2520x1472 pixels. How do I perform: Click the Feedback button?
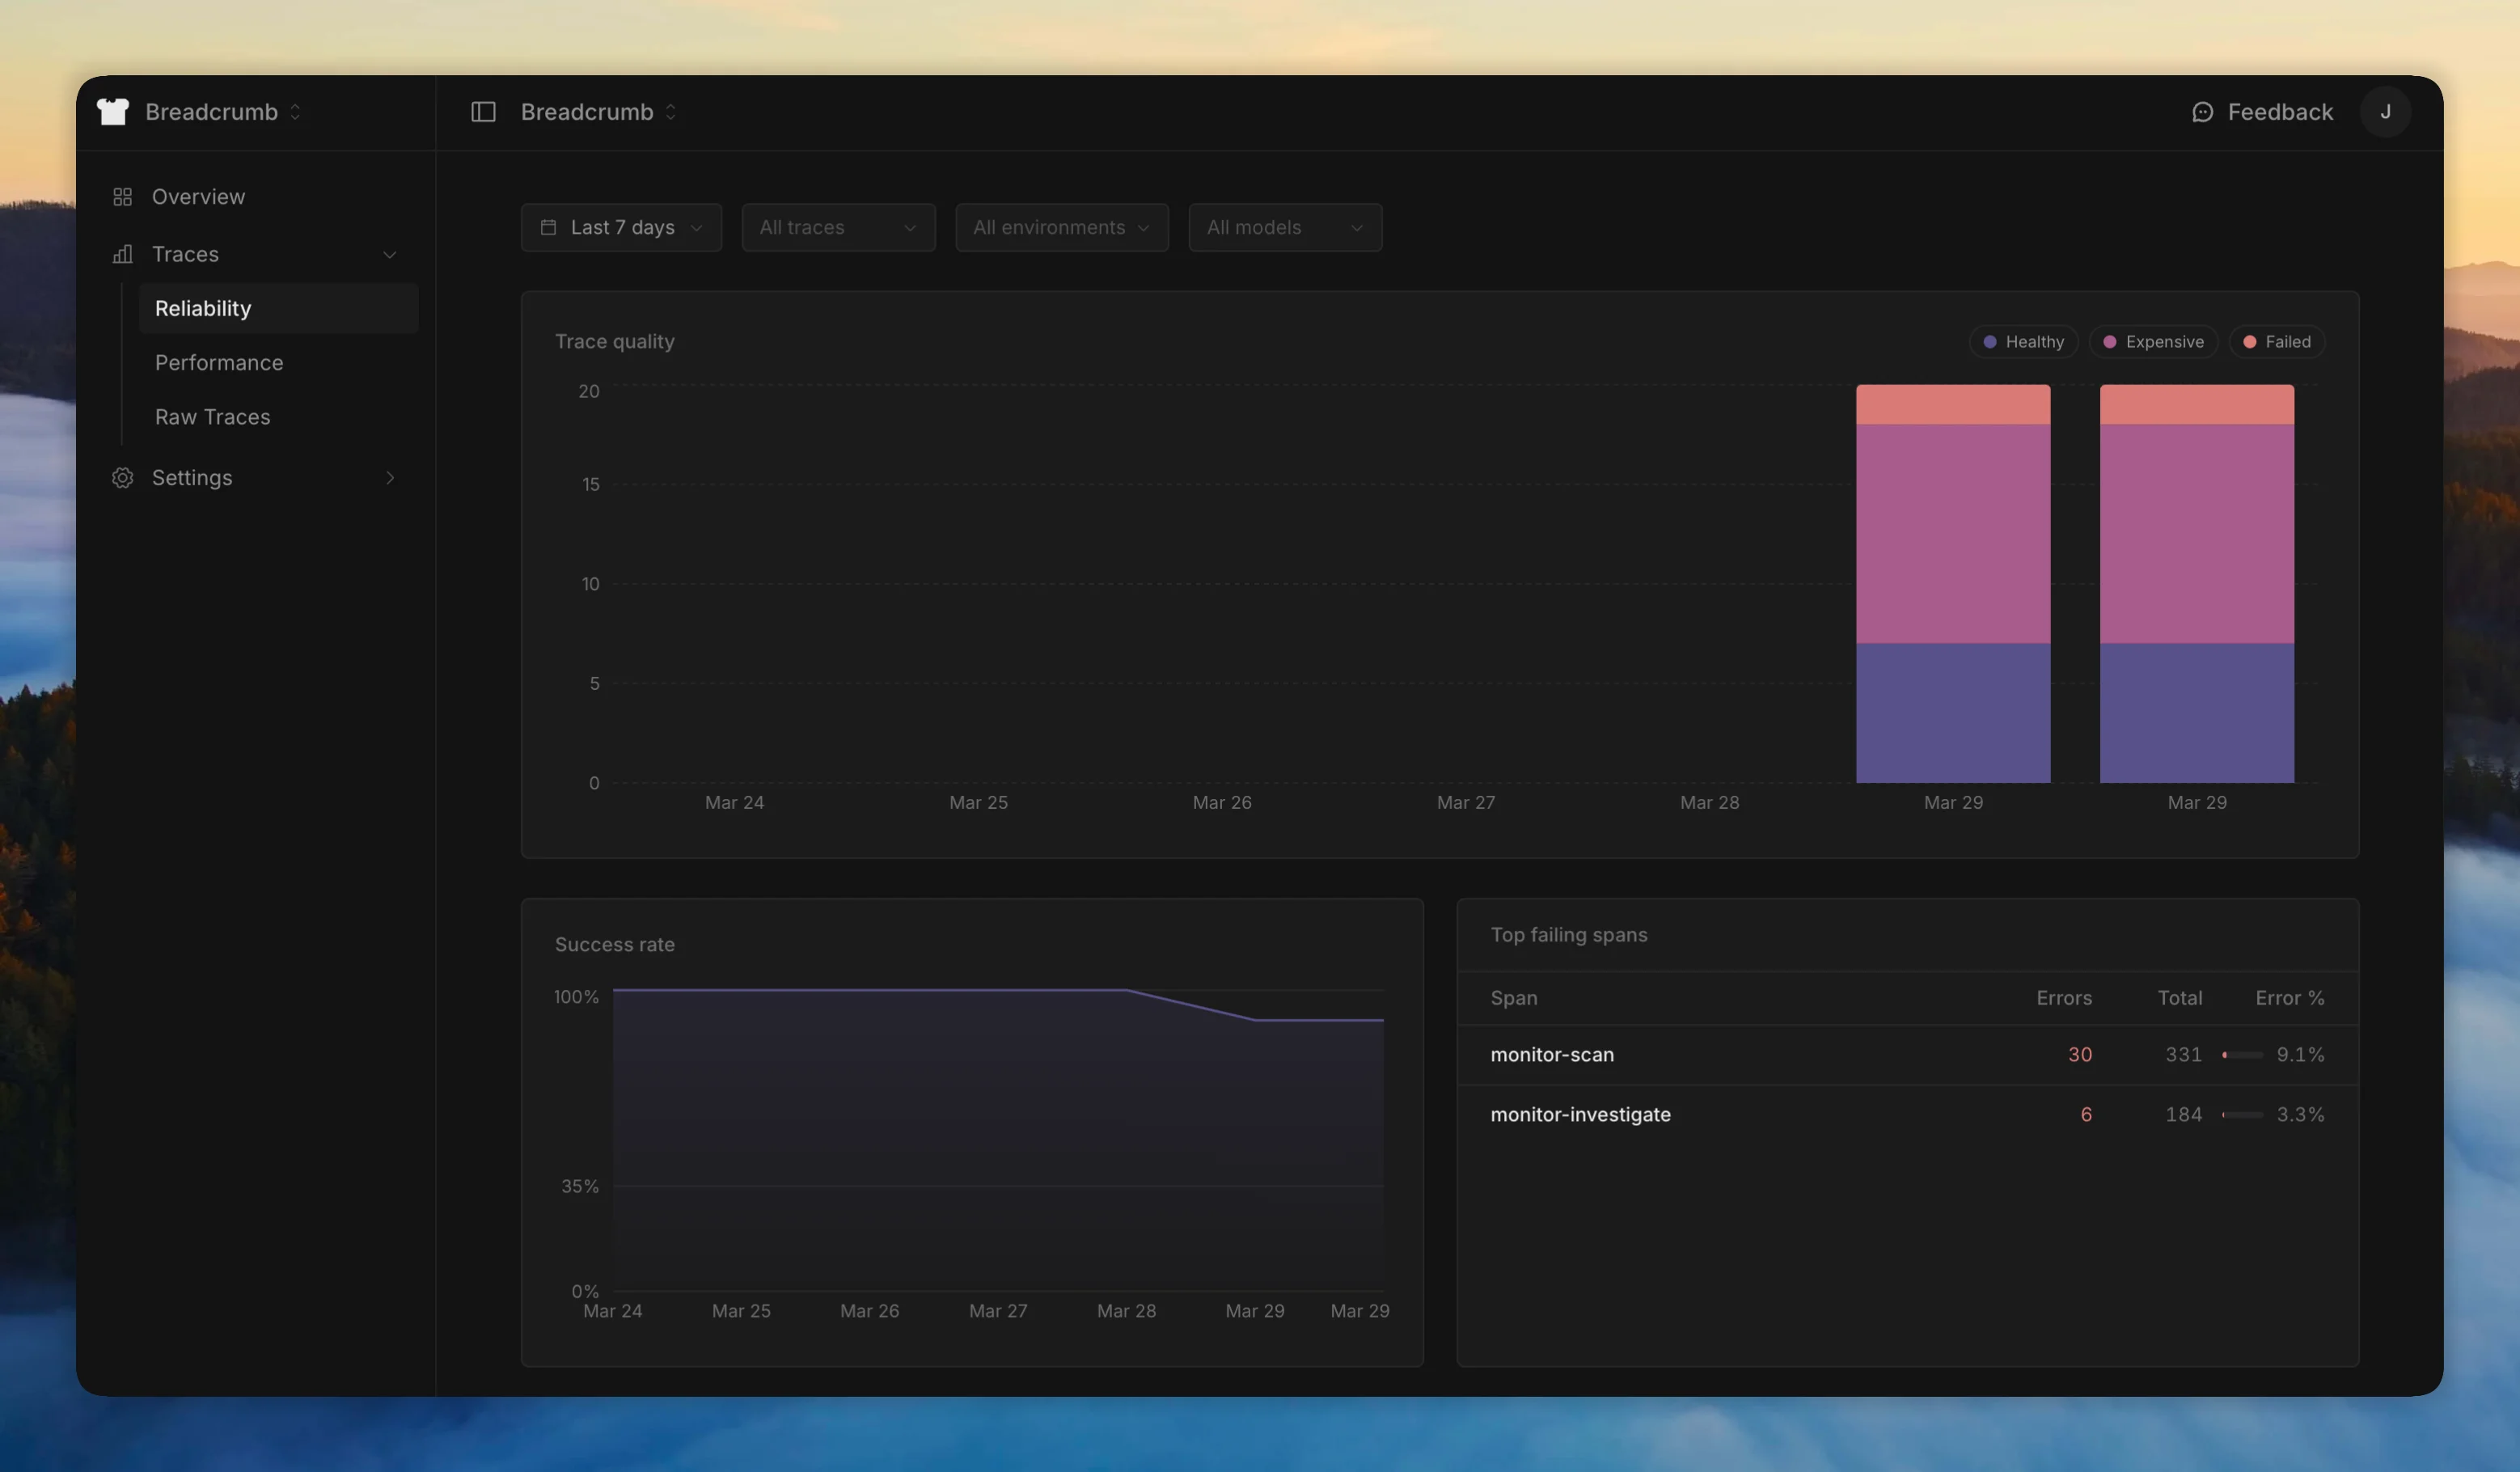pyautogui.click(x=2279, y=112)
